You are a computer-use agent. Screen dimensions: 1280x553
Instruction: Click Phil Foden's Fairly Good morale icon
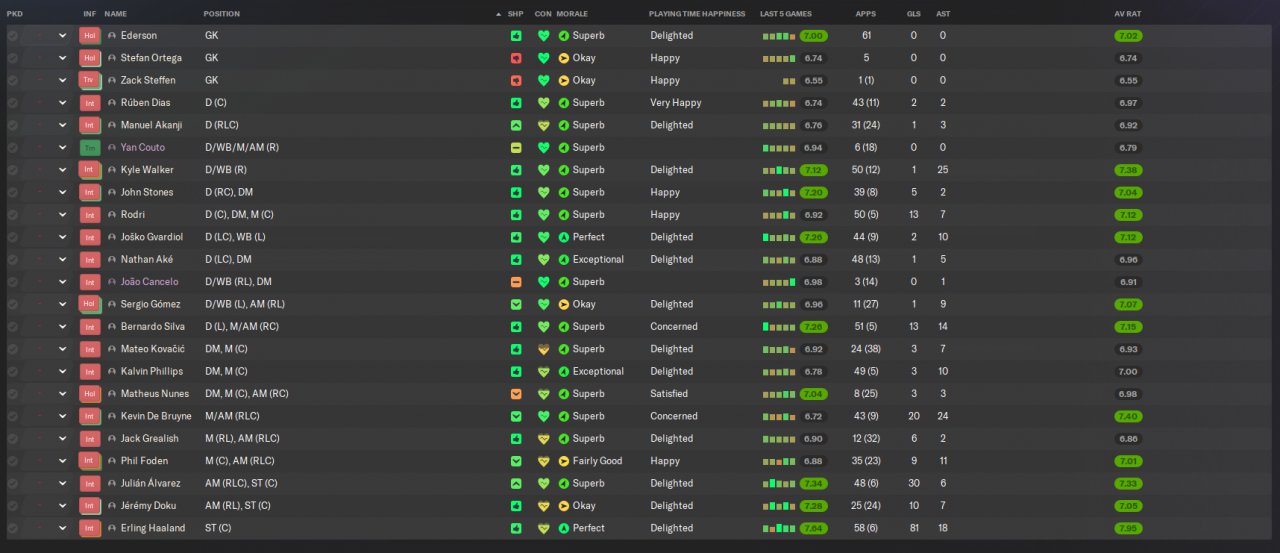564,461
